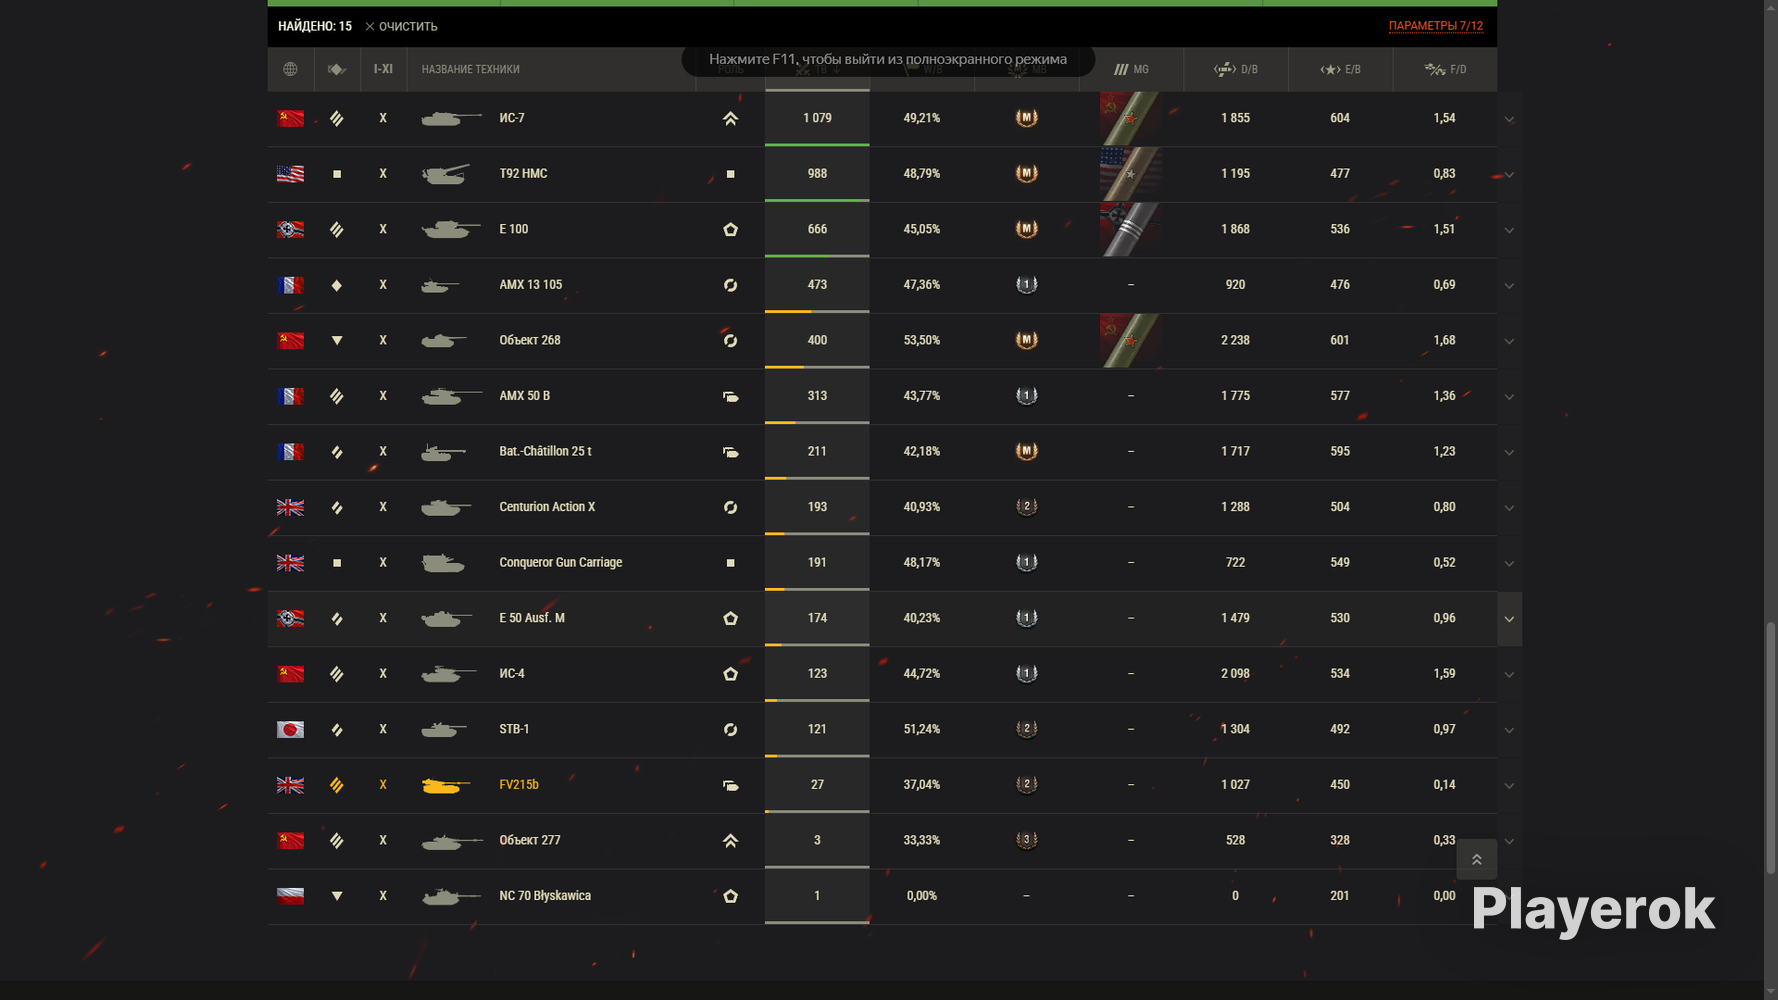
Task: Open the FV215b vehicle name link
Action: pos(519,785)
